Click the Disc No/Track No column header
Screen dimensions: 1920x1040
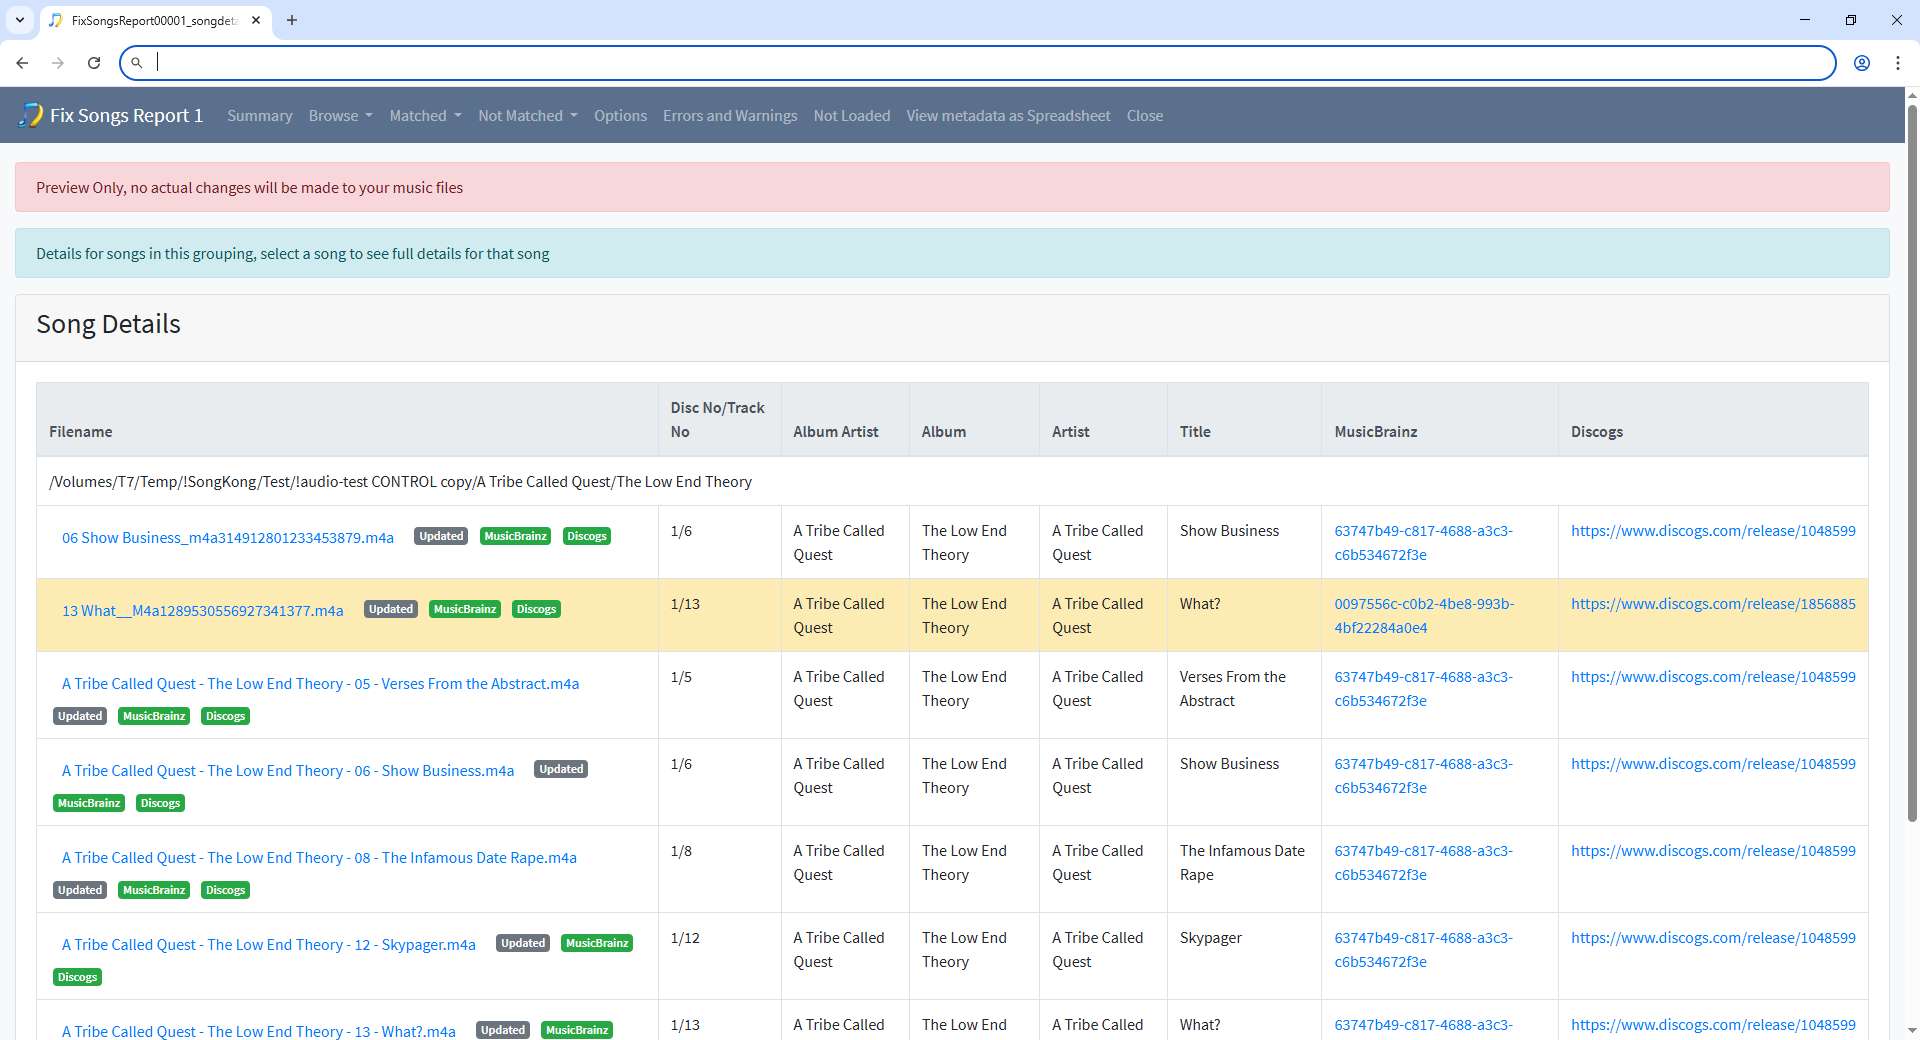pyautogui.click(x=718, y=420)
